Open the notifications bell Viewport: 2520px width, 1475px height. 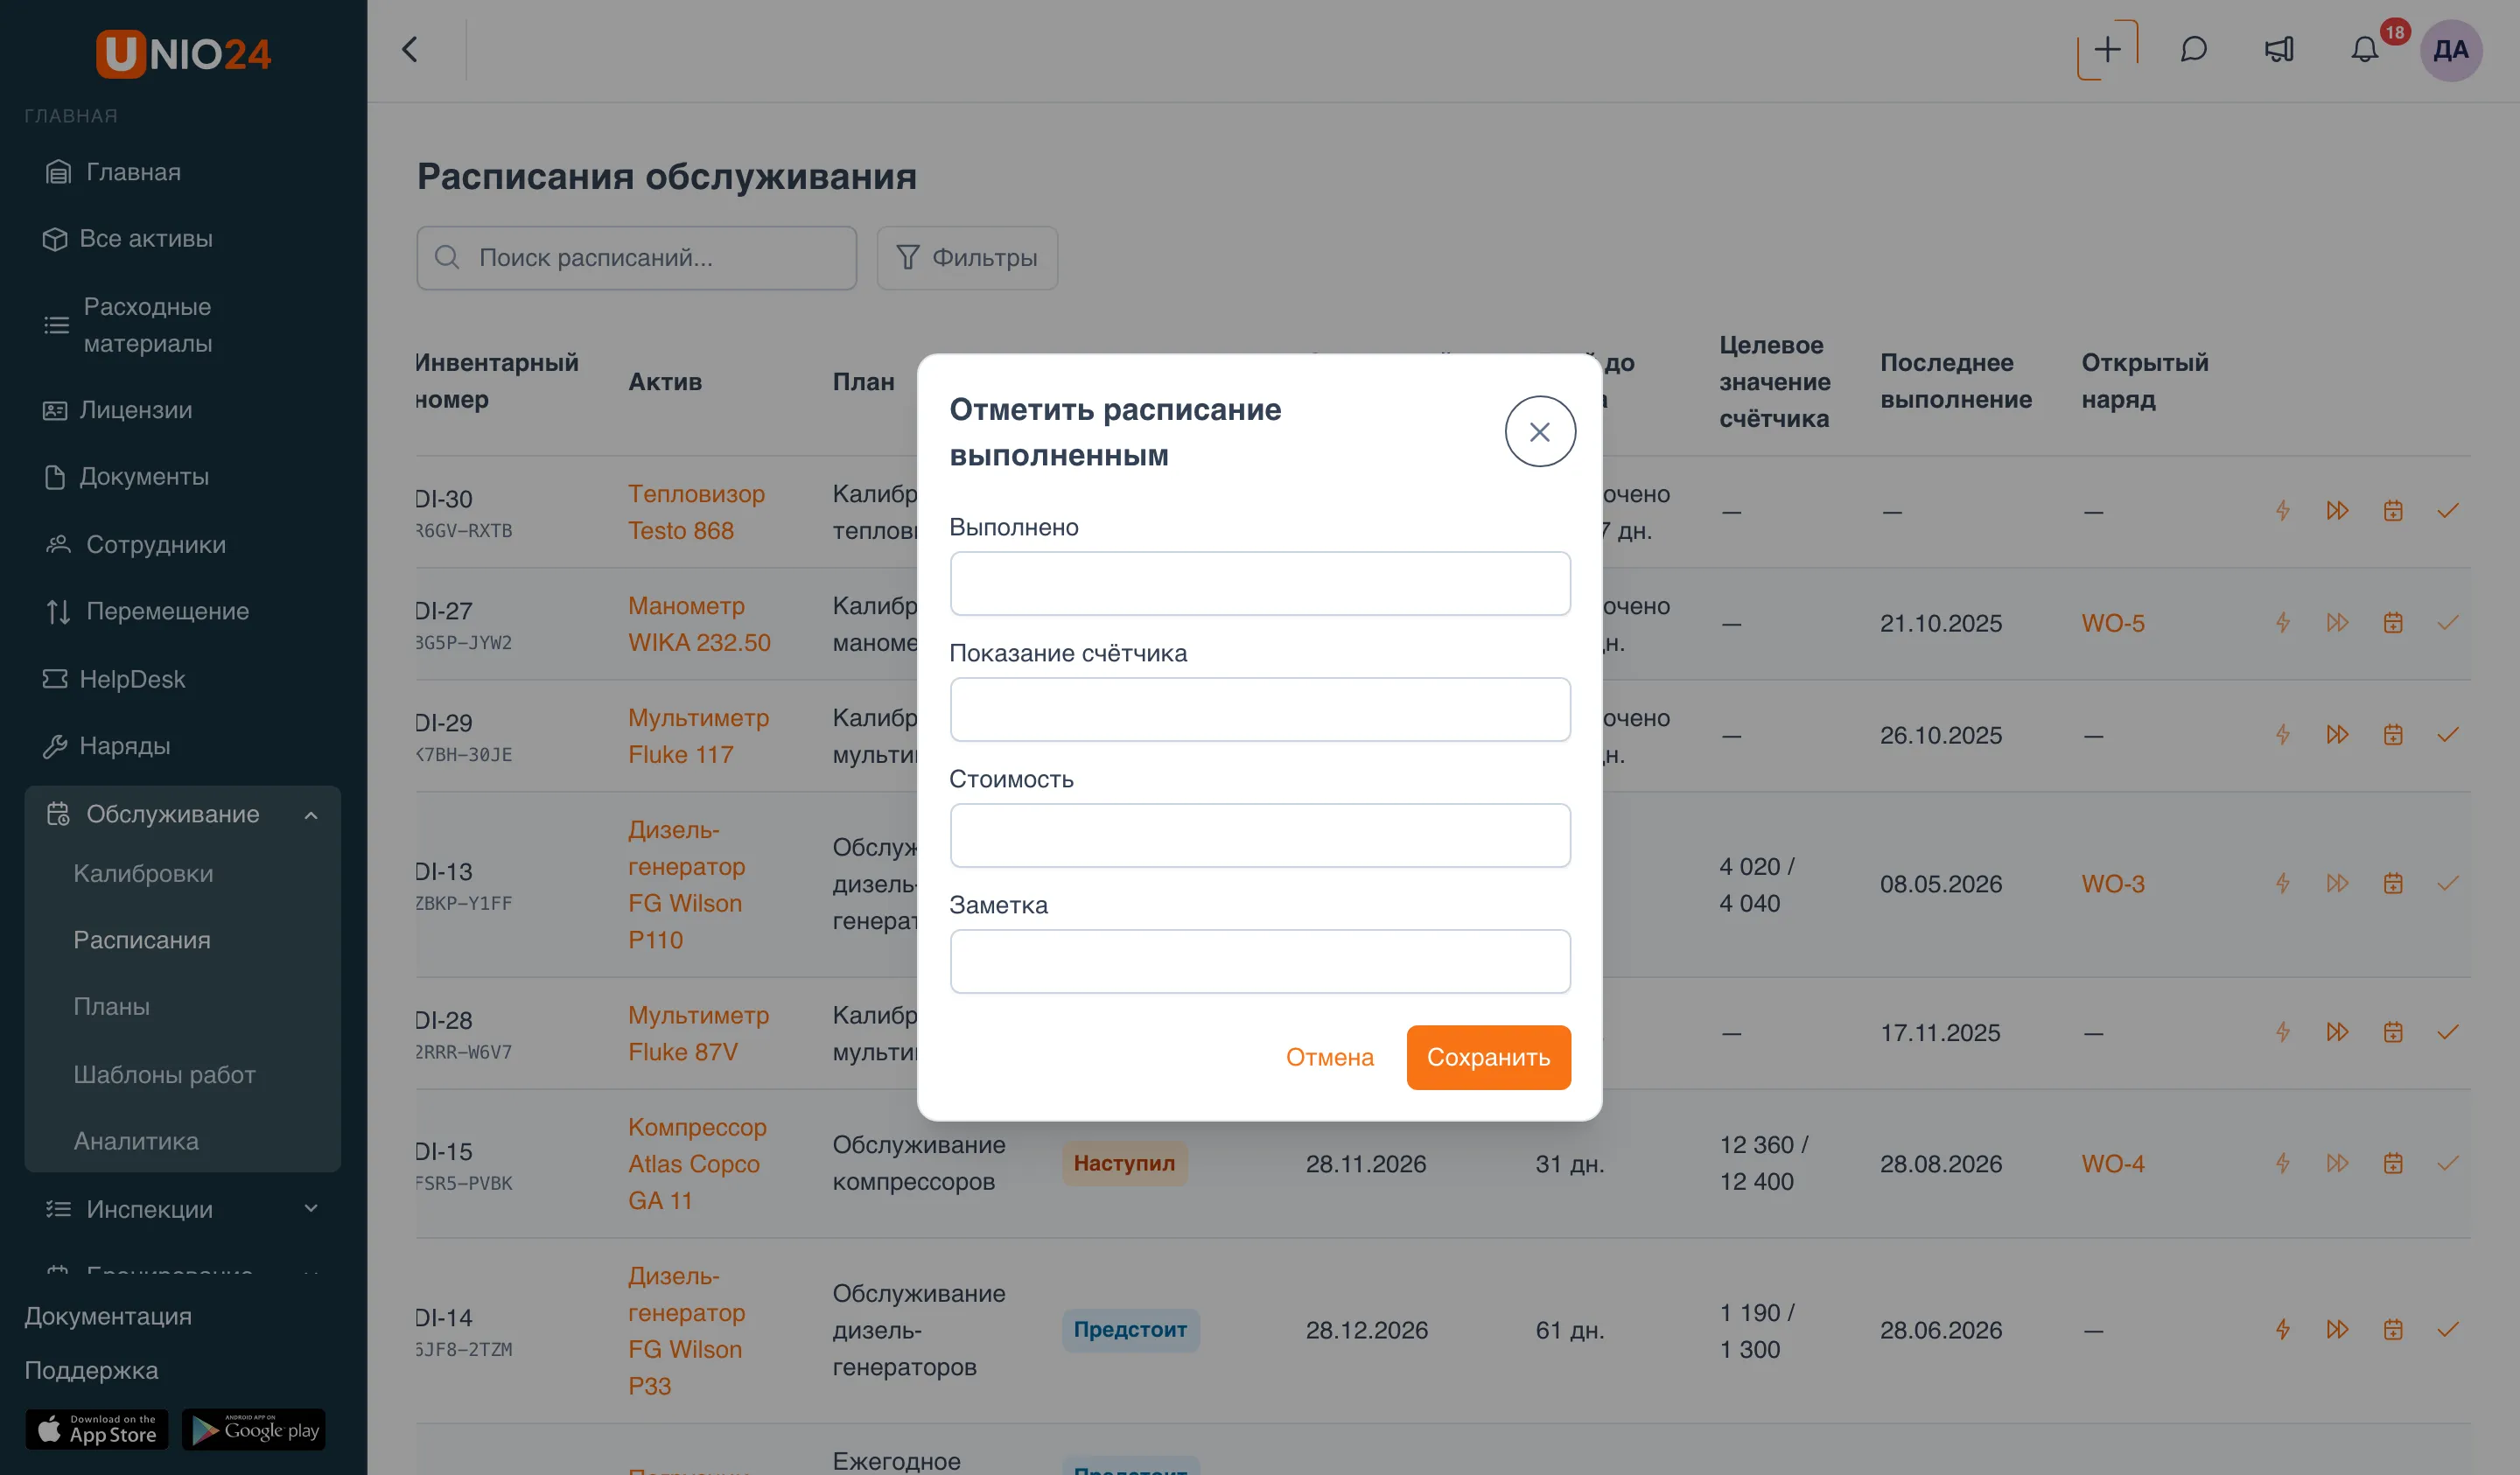[2364, 50]
